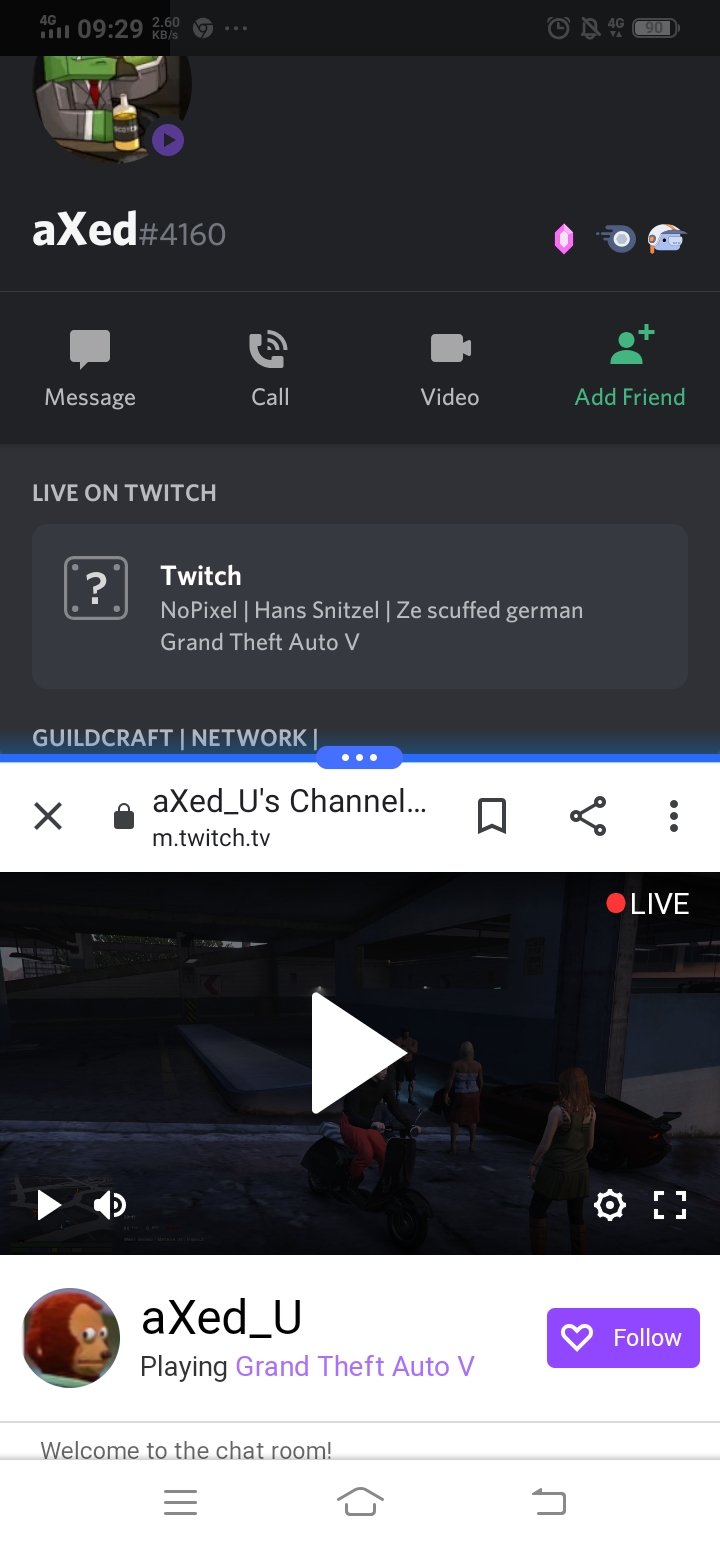Follow the aXed_U channel
Viewport: 720px width, 1544px height.
click(623, 1338)
